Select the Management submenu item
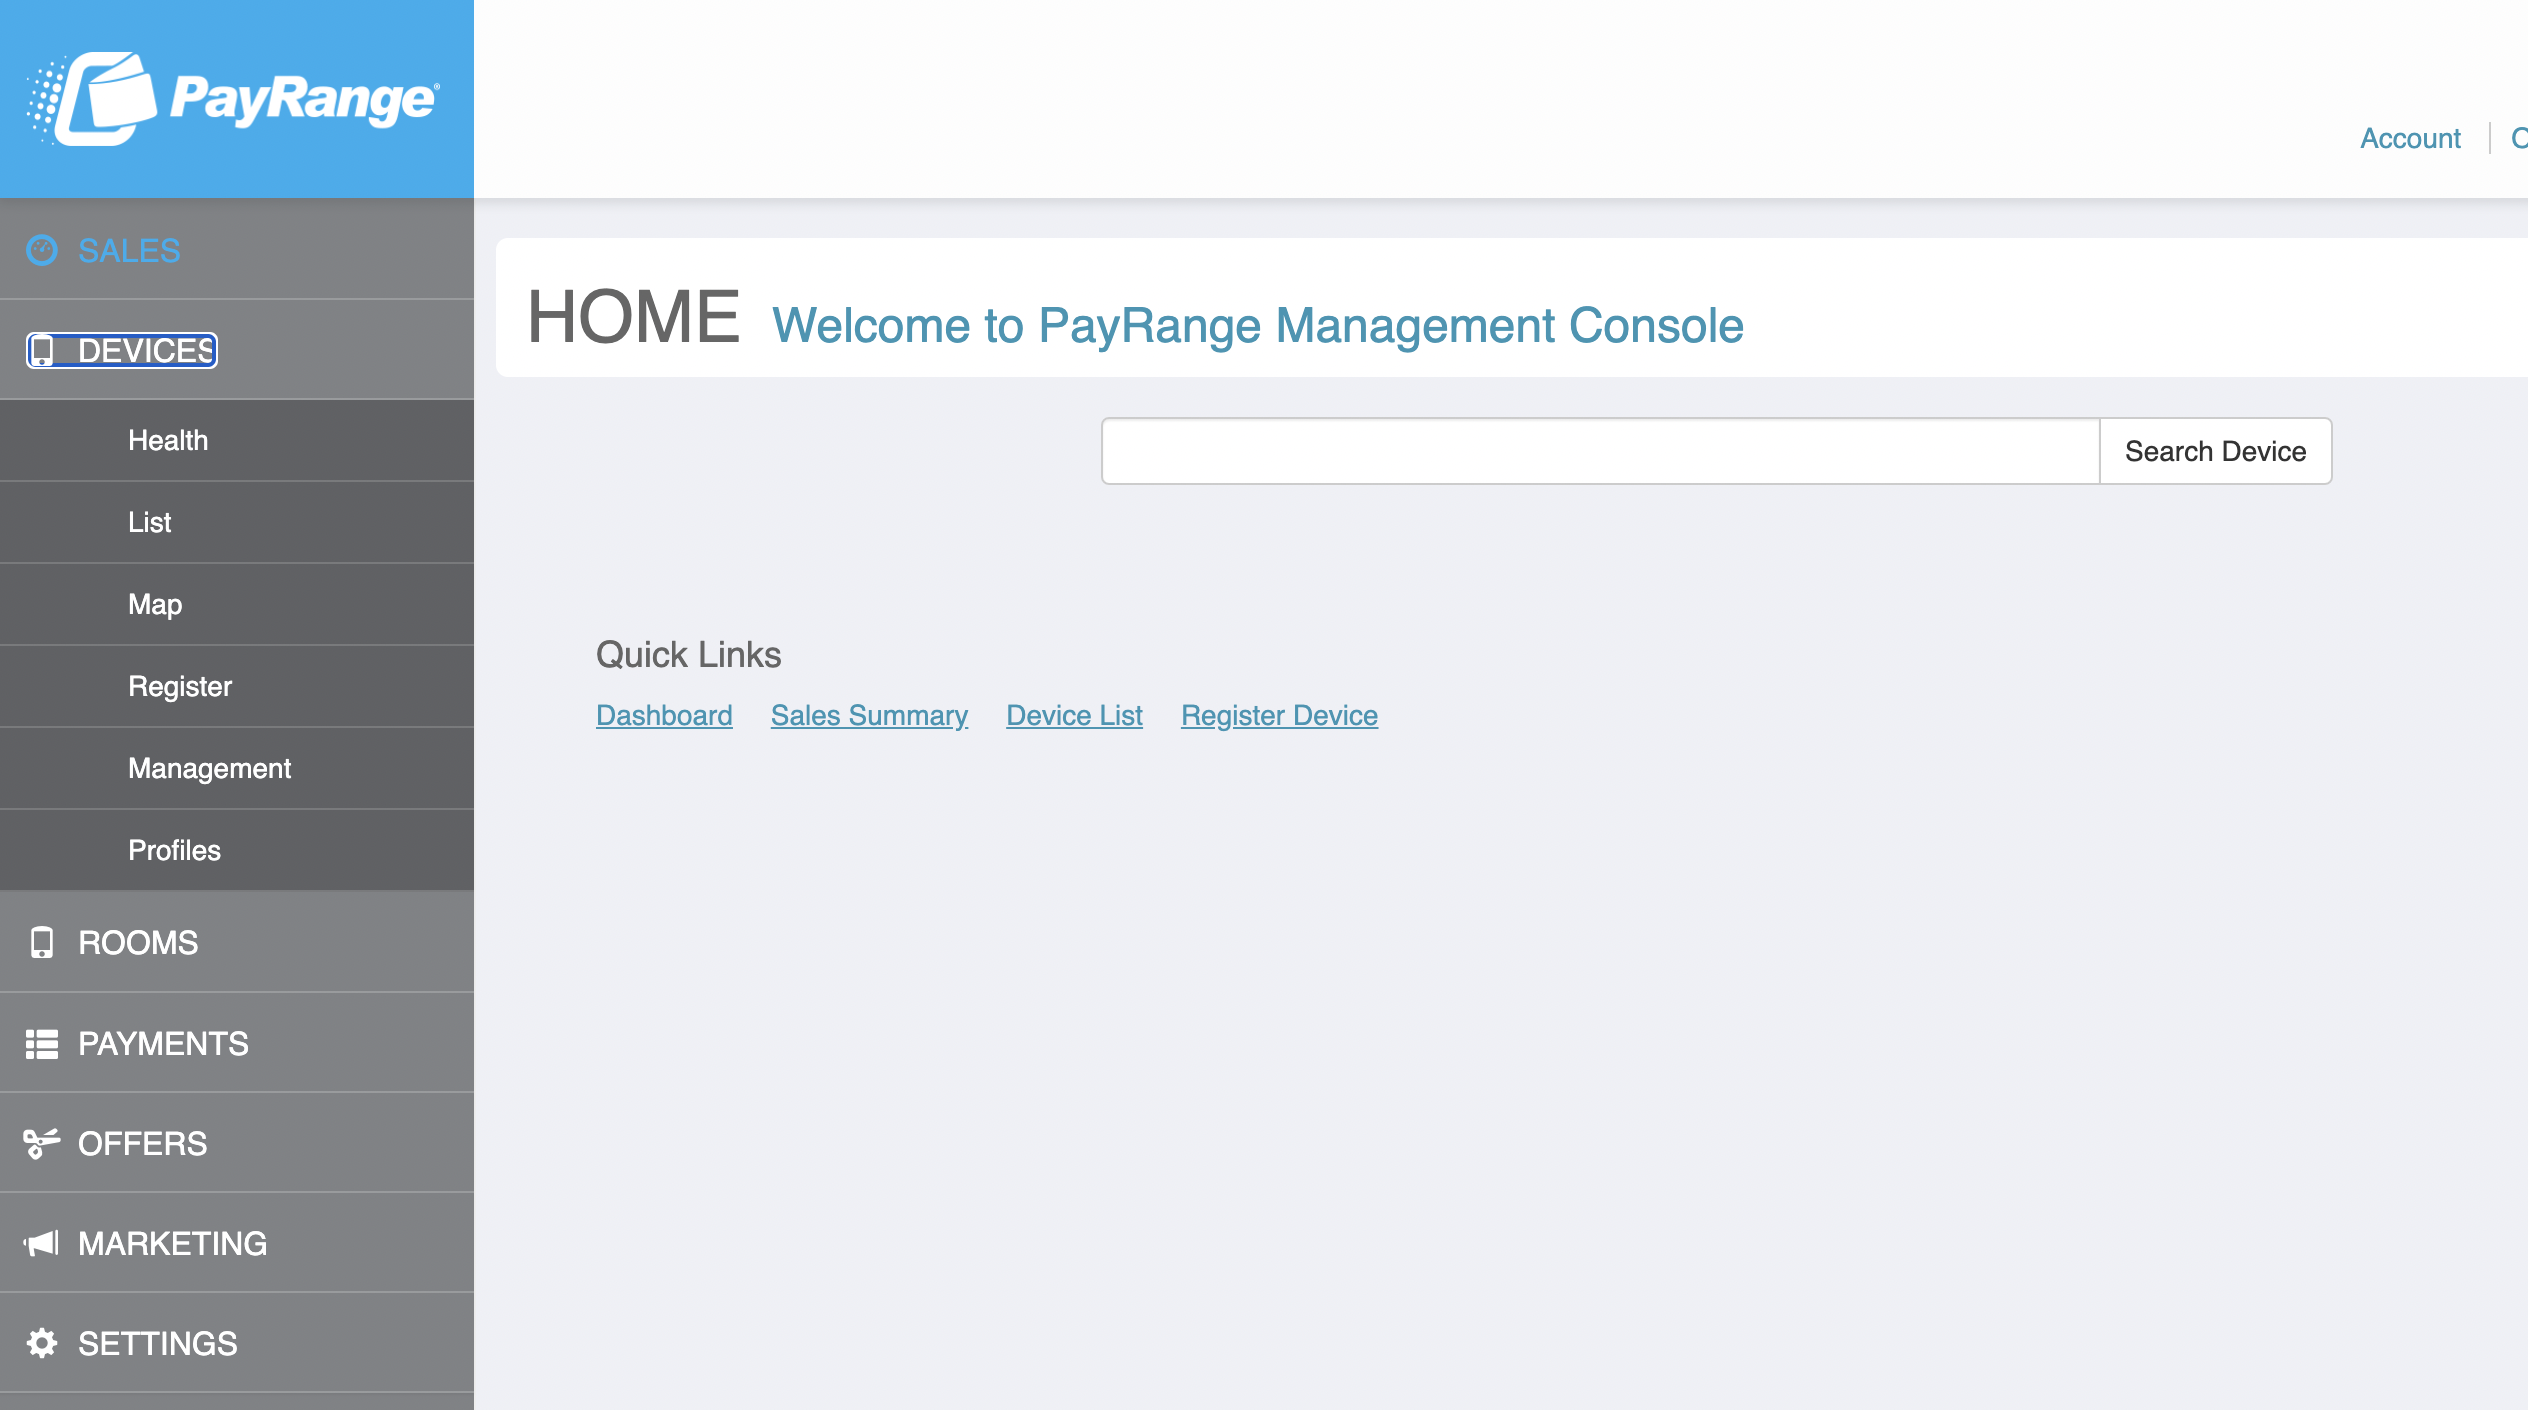Image resolution: width=2528 pixels, height=1410 pixels. 210,768
